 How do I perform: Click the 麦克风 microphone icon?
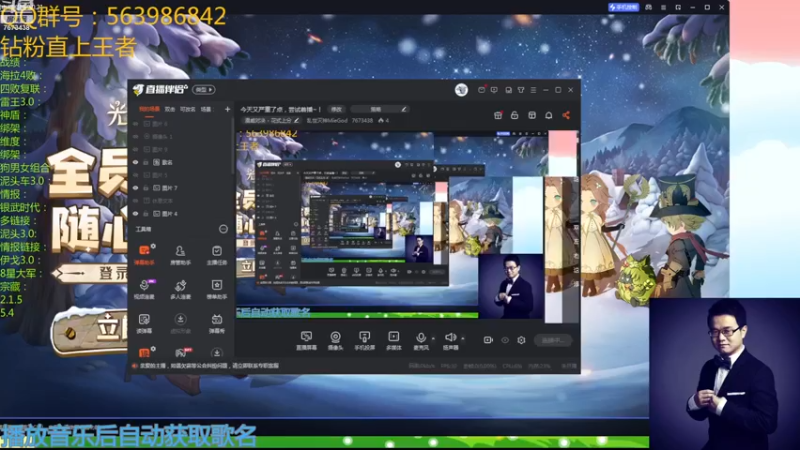tap(421, 338)
